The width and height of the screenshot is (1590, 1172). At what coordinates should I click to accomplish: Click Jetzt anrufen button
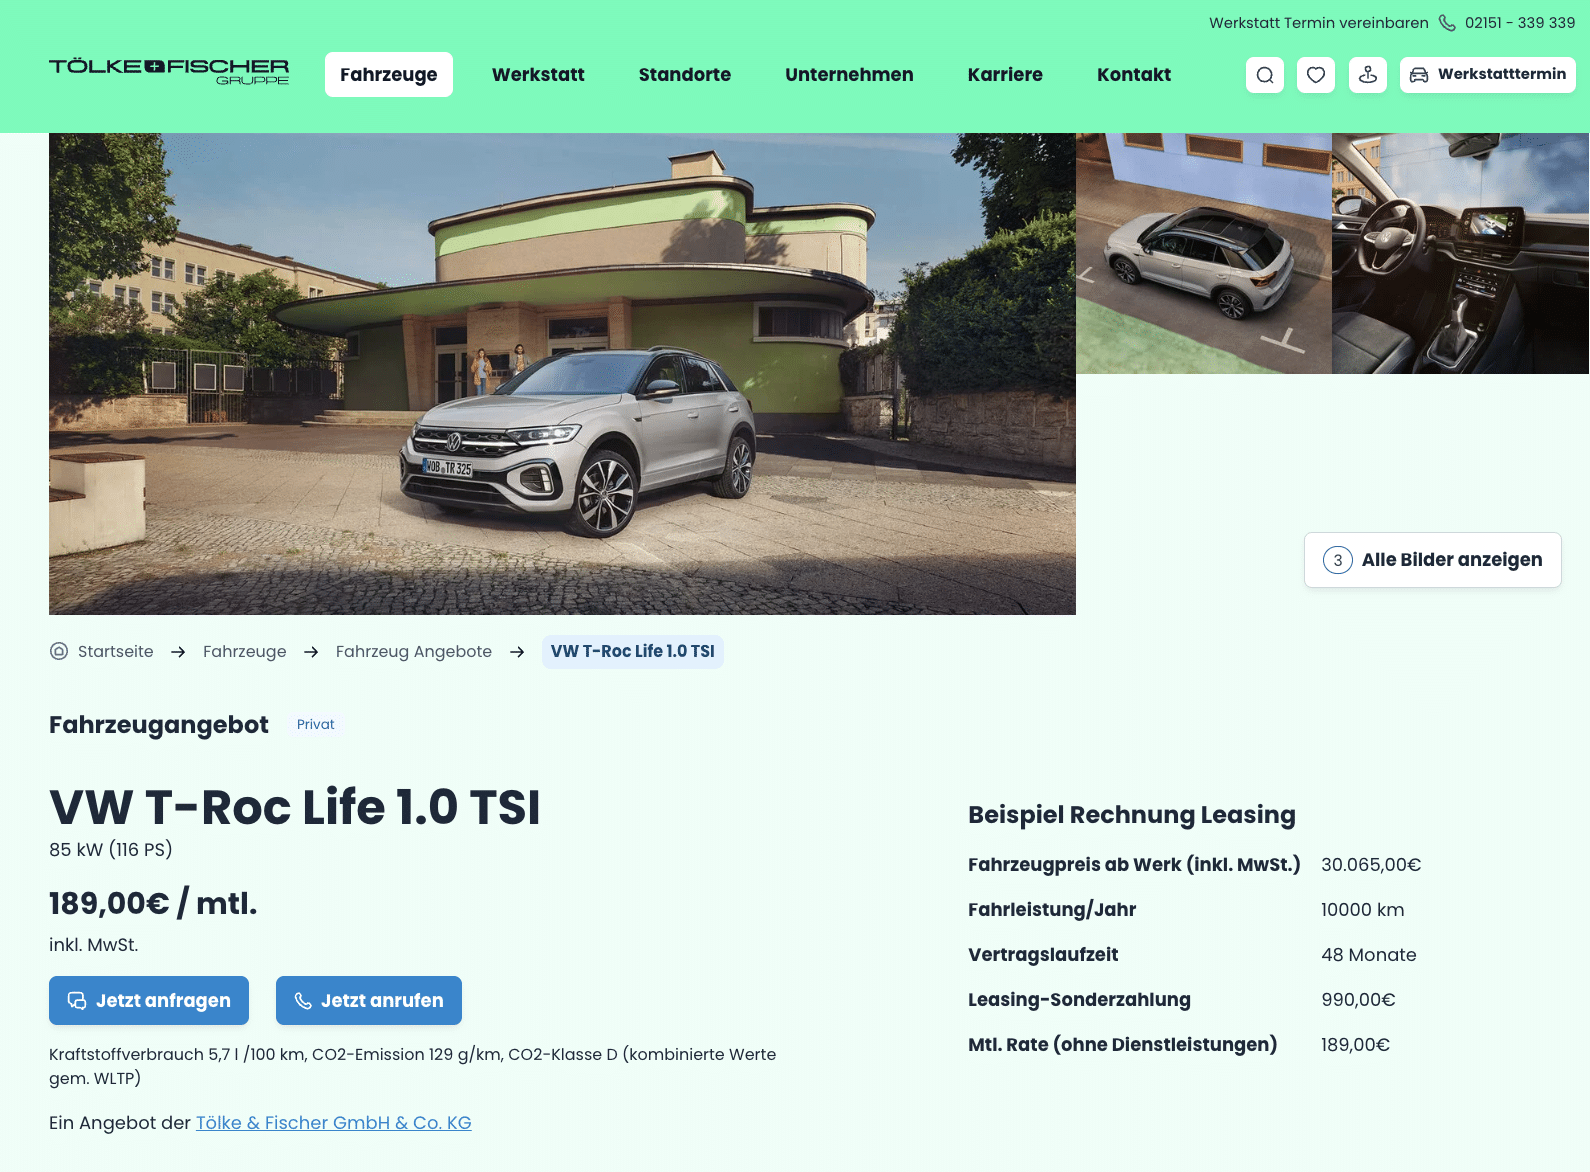point(369,1000)
